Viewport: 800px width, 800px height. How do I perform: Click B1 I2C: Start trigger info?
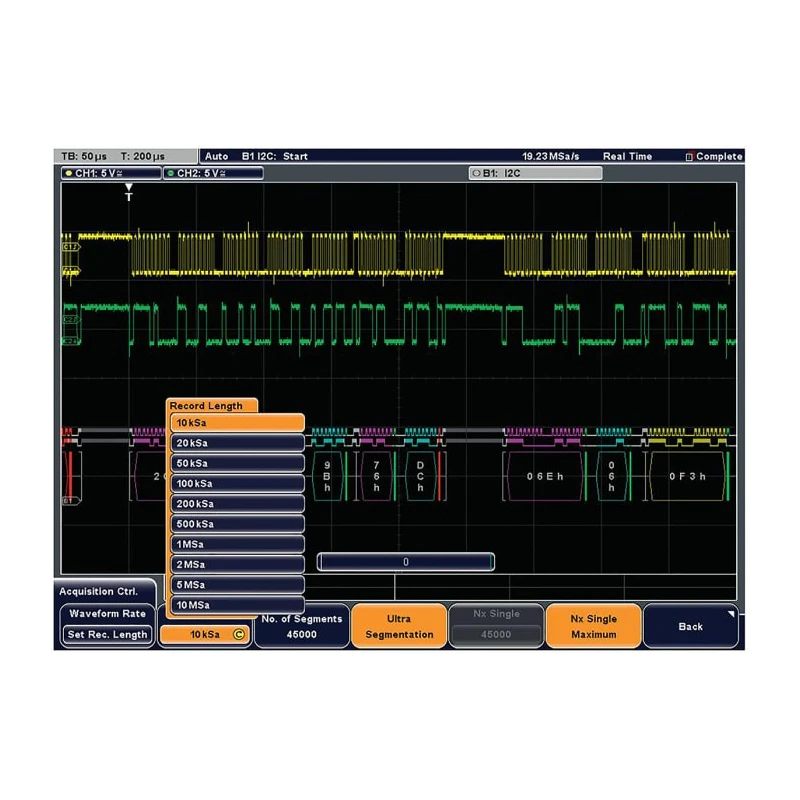coord(274,156)
